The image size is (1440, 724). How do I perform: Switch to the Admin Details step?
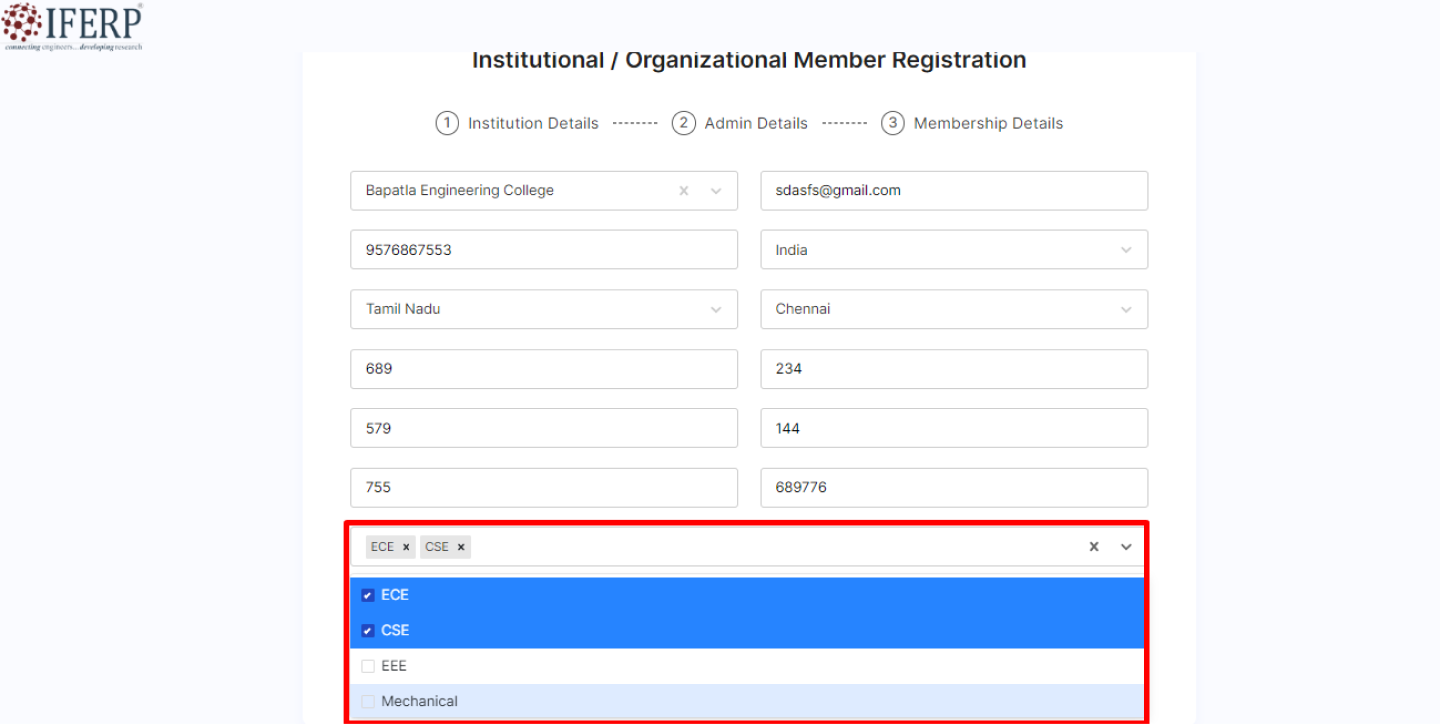pos(756,122)
